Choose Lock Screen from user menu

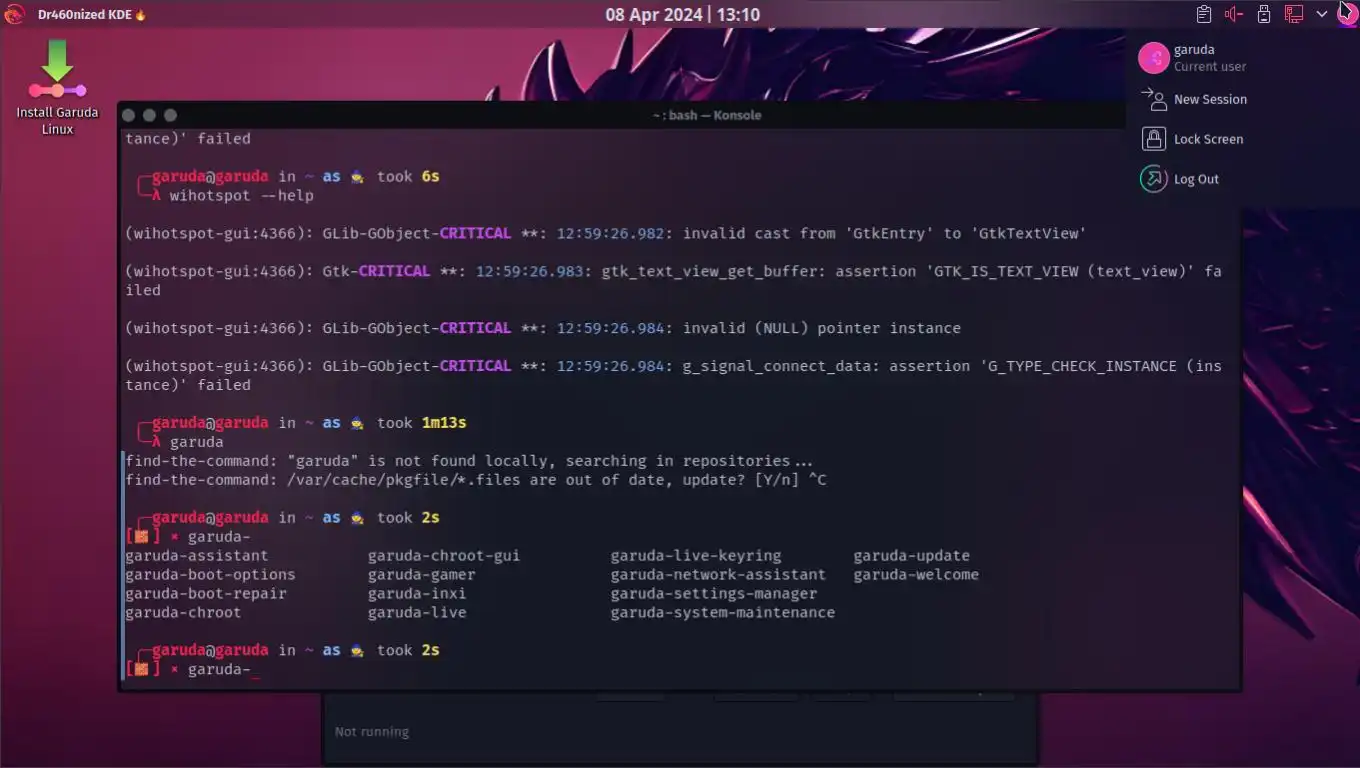pos(1193,139)
